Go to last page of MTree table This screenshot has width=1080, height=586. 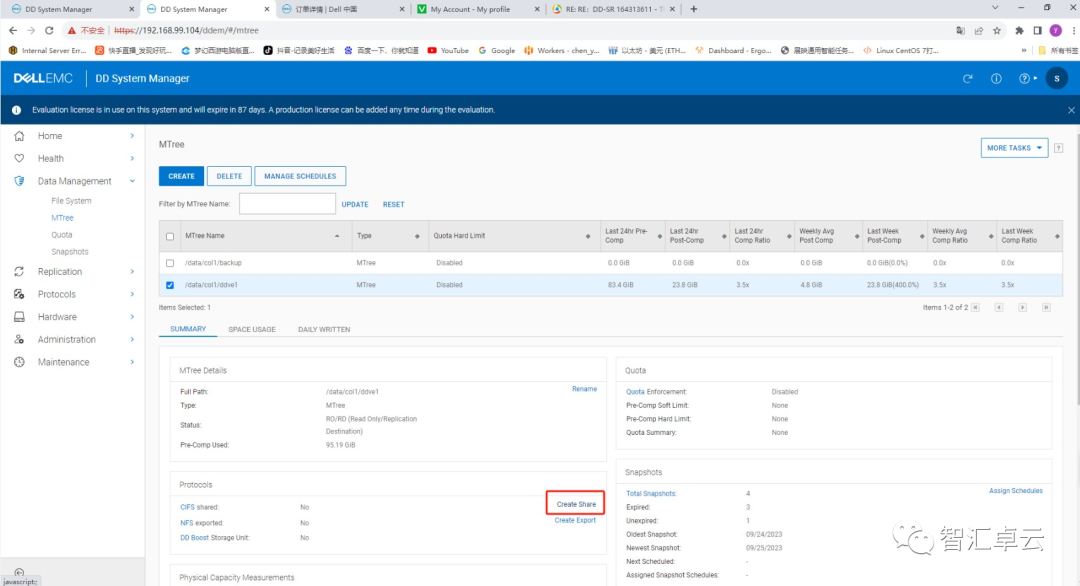pos(1046,308)
